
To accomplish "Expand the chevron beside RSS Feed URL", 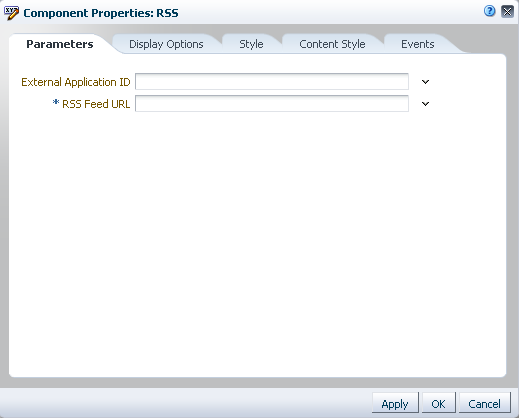I will click(x=425, y=104).
